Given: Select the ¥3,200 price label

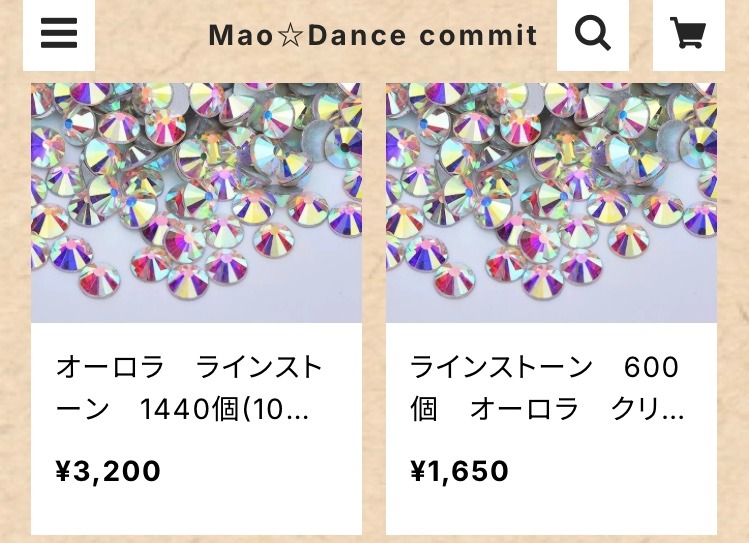Looking at the screenshot, I should (108, 470).
